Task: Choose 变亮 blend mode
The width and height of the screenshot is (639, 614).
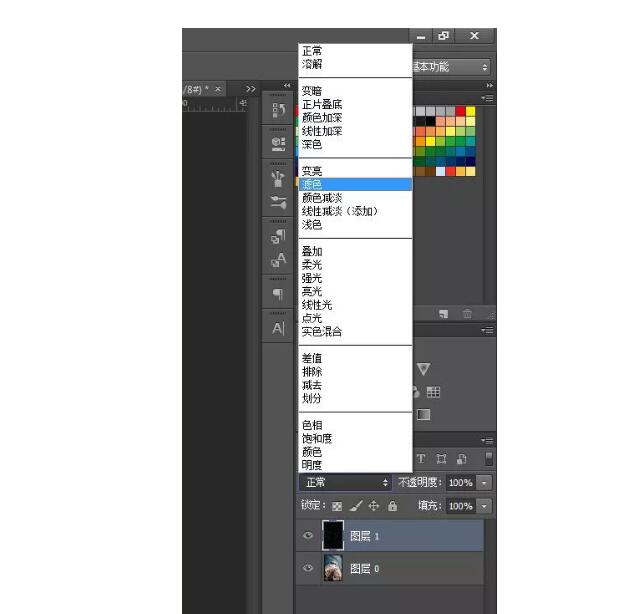Action: pos(312,171)
